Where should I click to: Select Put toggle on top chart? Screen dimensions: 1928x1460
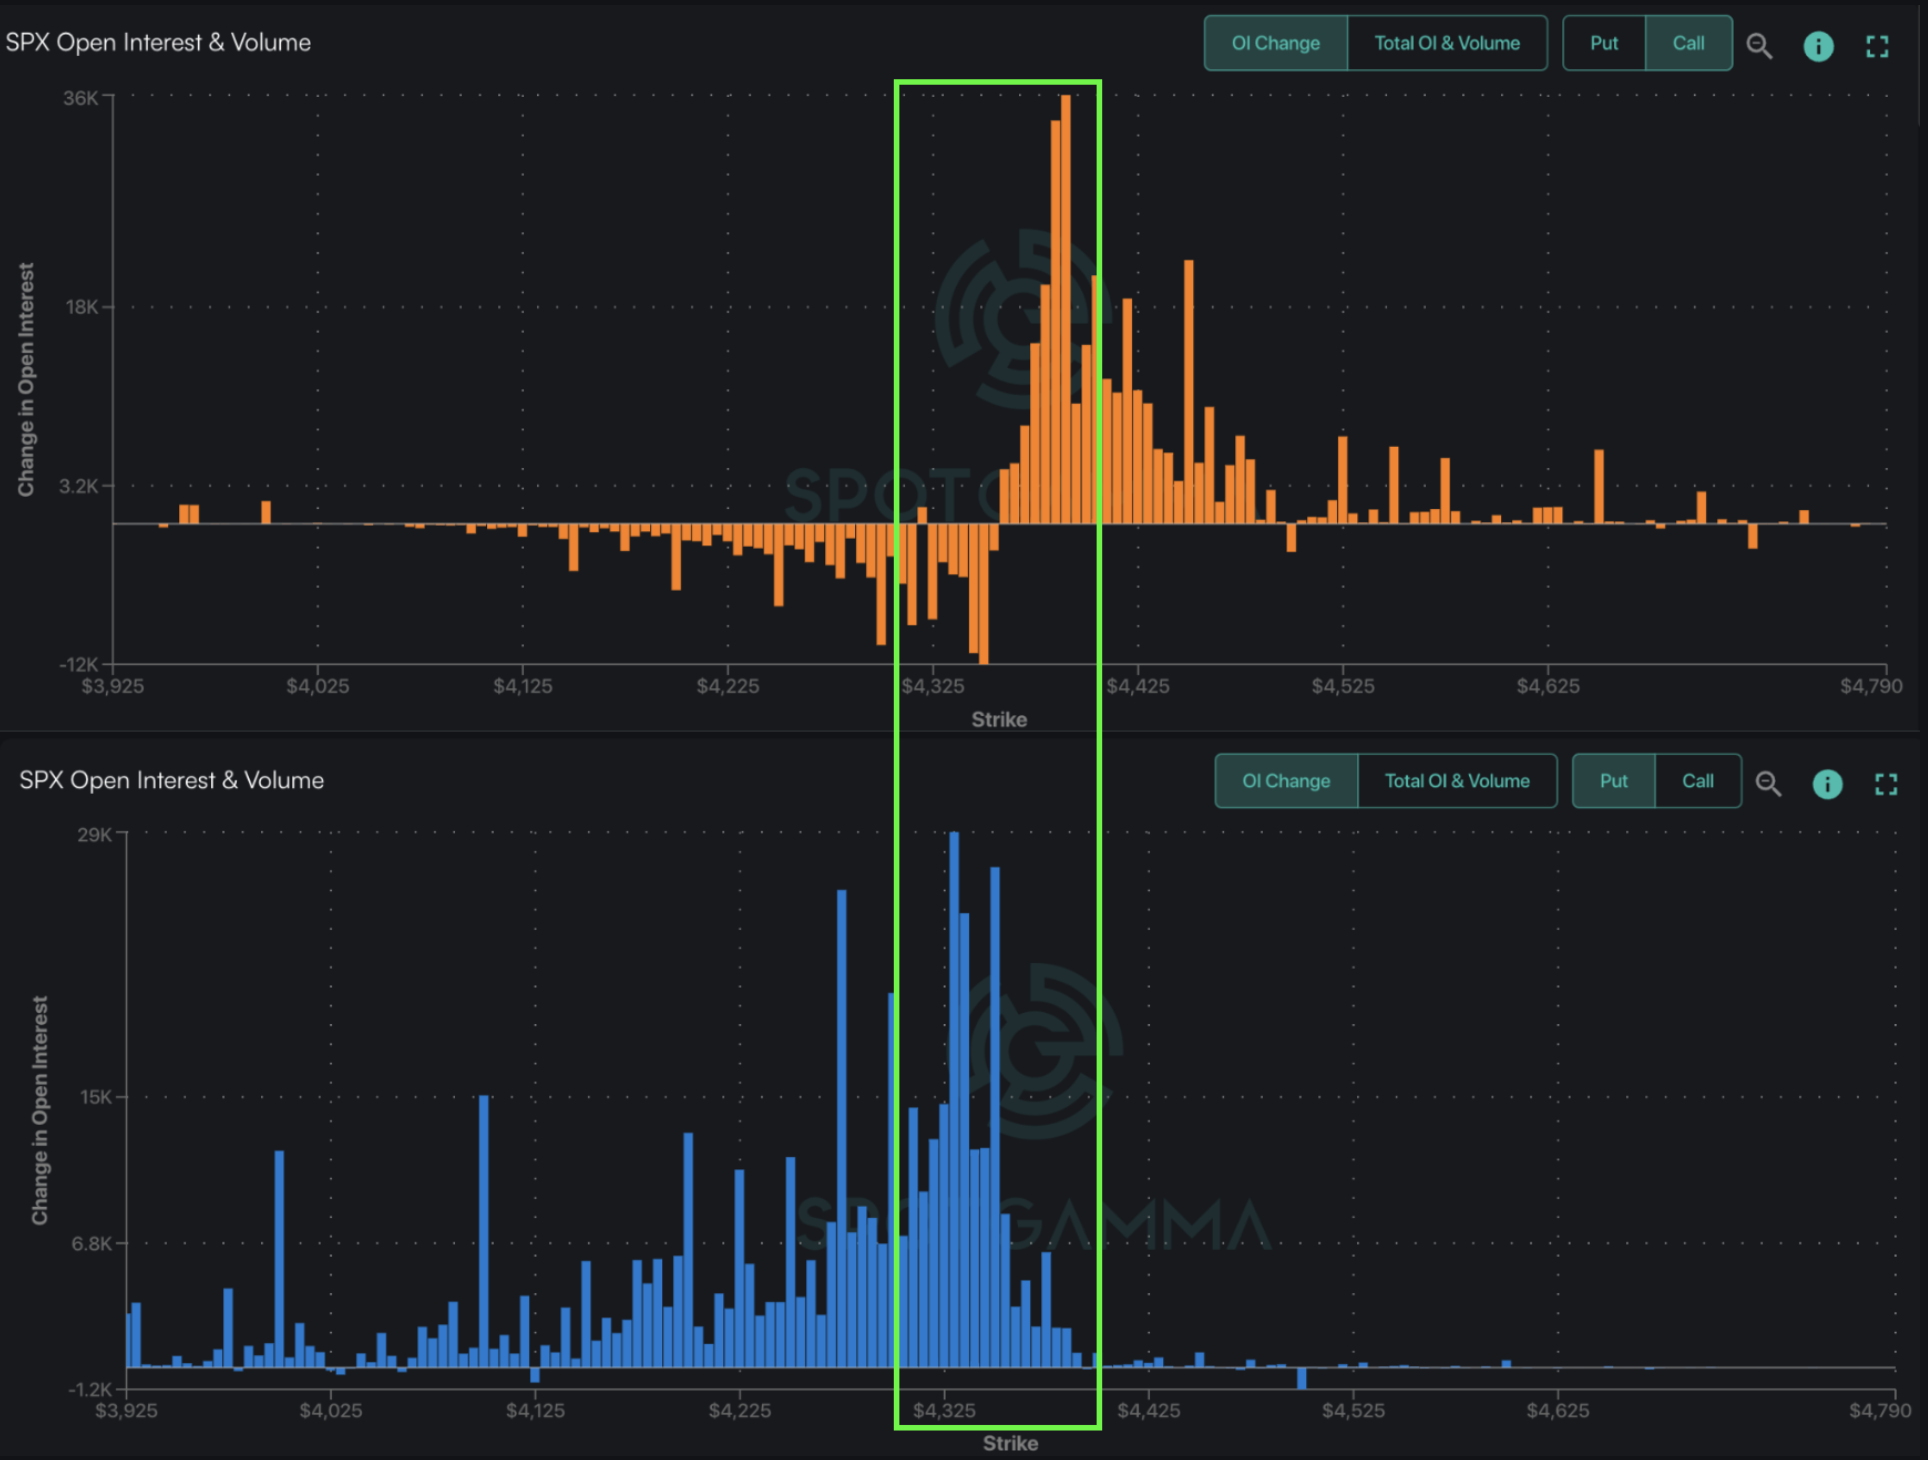1604,43
